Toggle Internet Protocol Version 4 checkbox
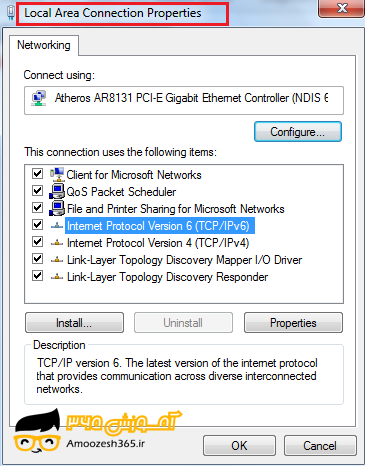Screen dimensions: 365x466 (37, 242)
